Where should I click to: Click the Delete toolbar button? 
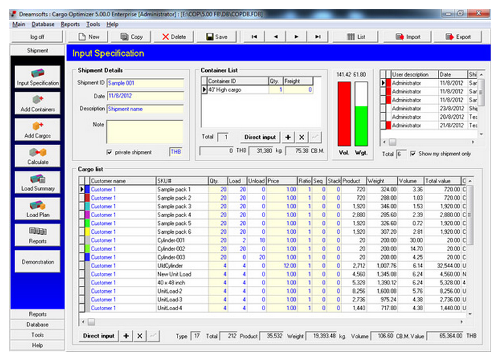click(174, 37)
